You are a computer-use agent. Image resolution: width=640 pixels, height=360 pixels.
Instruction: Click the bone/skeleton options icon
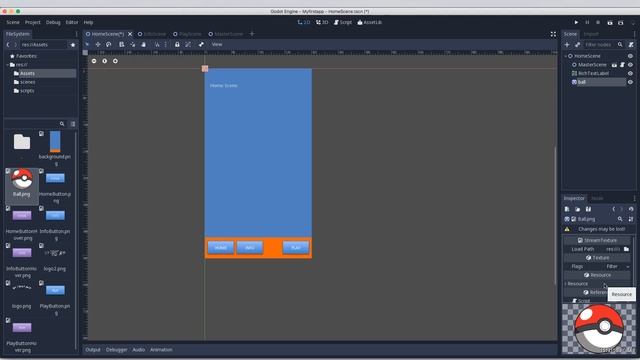pos(201,44)
